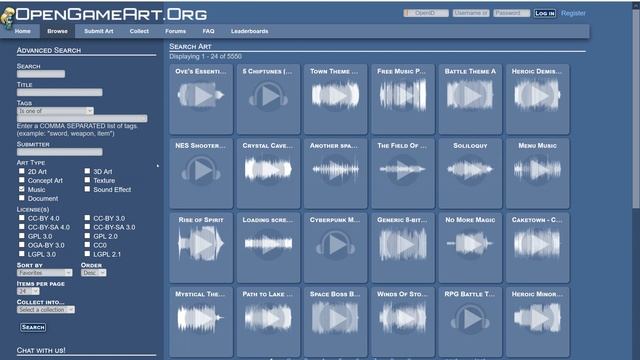Open the Leaderboards tab

250,31
